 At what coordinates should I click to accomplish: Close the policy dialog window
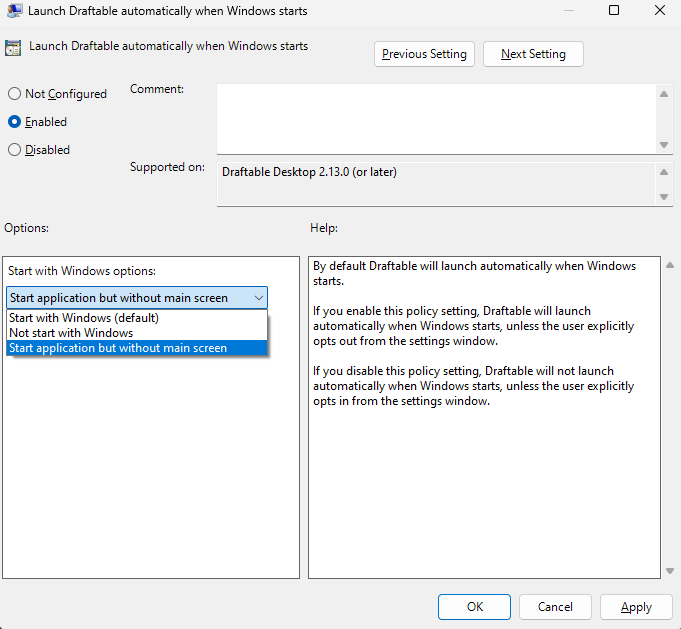[x=660, y=10]
